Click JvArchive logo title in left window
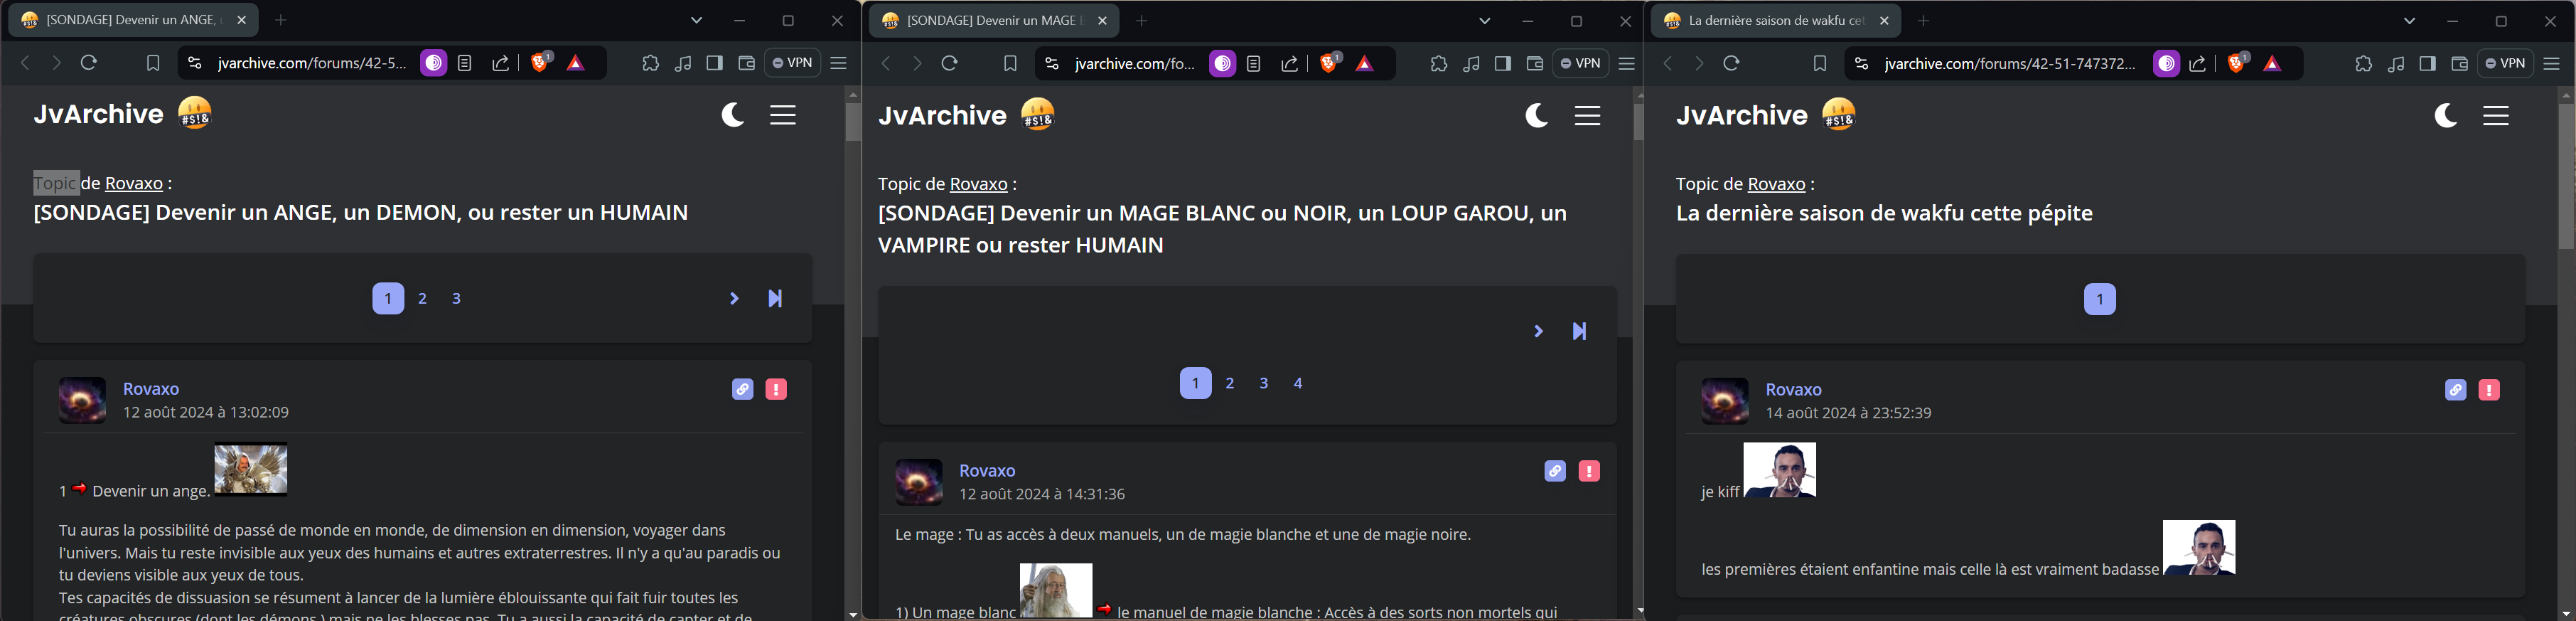2576x621 pixels. point(98,114)
